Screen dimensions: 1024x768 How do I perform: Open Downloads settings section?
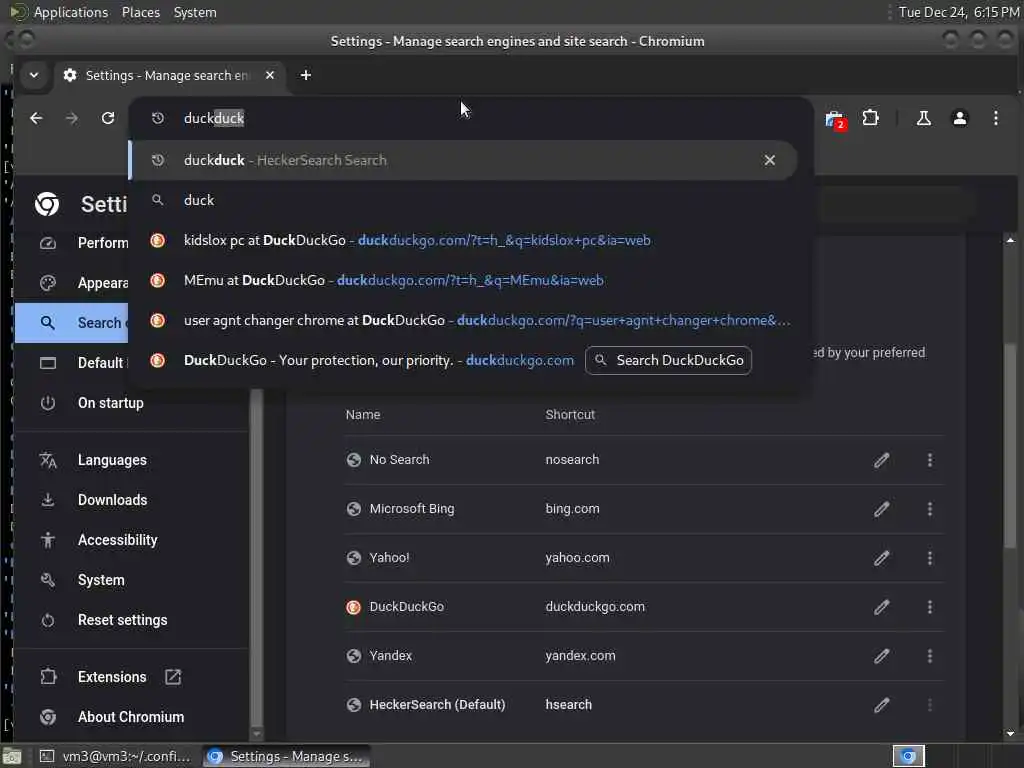pos(131,500)
